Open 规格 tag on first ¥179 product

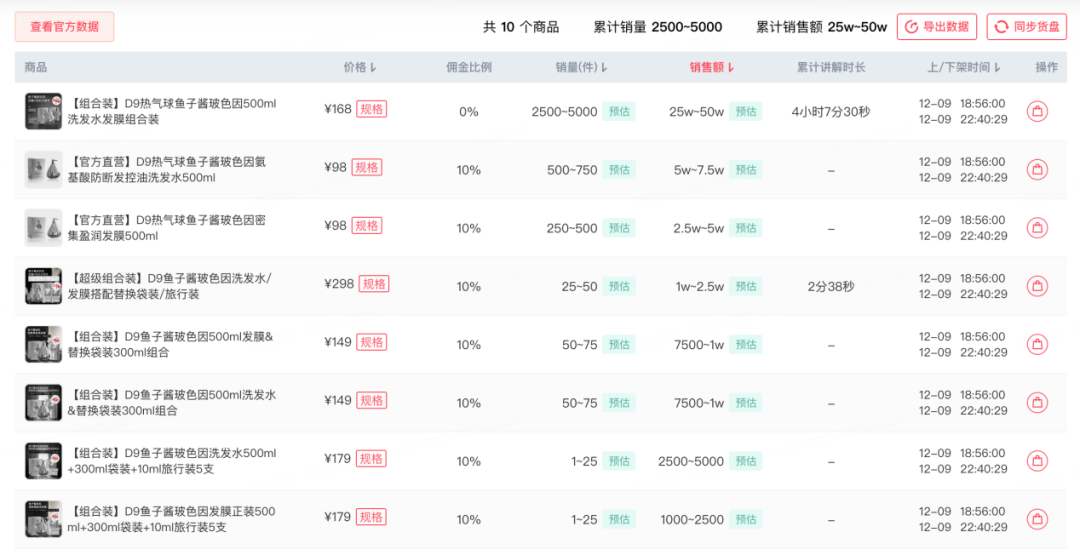pos(371,459)
